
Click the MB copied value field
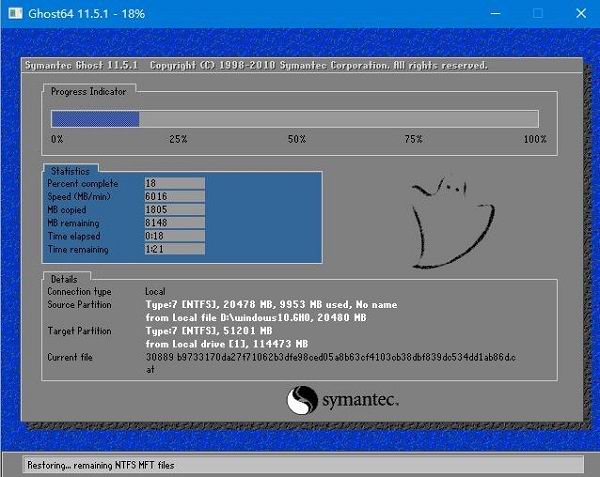pos(174,210)
